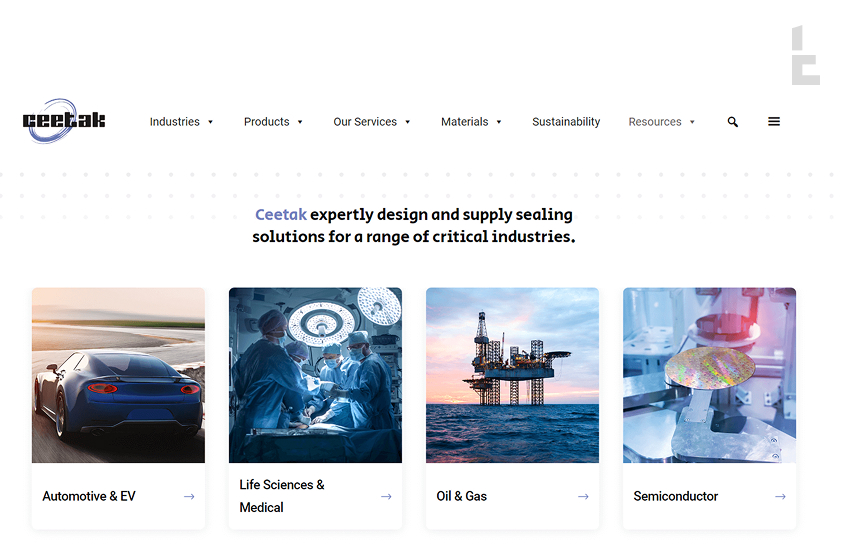Expand the Materials dropdown arrow
This screenshot has width=850, height=550.
[499, 122]
